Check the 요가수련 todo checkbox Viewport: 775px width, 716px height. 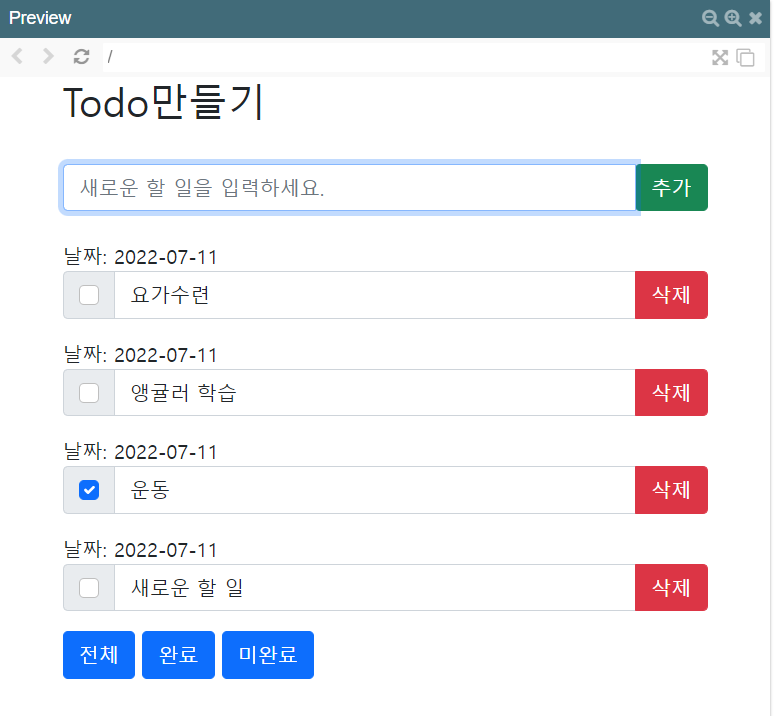[x=89, y=295]
